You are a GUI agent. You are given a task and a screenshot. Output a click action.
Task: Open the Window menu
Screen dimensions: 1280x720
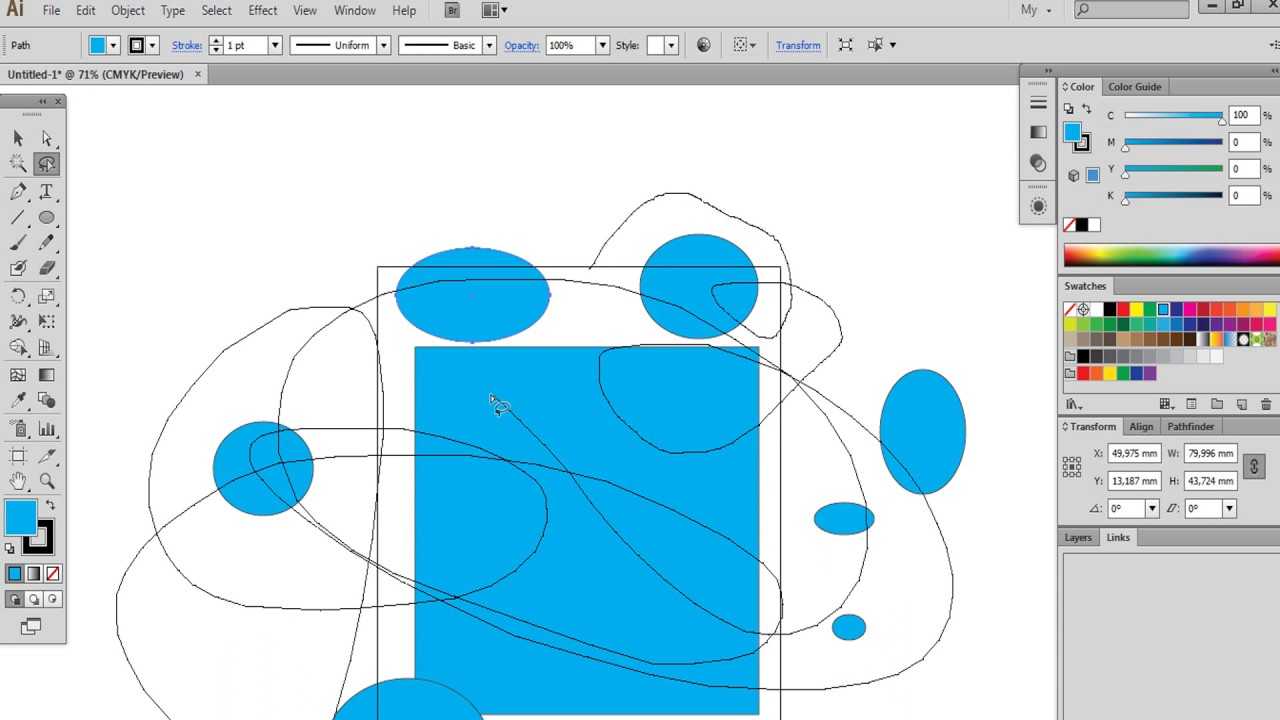(x=354, y=10)
